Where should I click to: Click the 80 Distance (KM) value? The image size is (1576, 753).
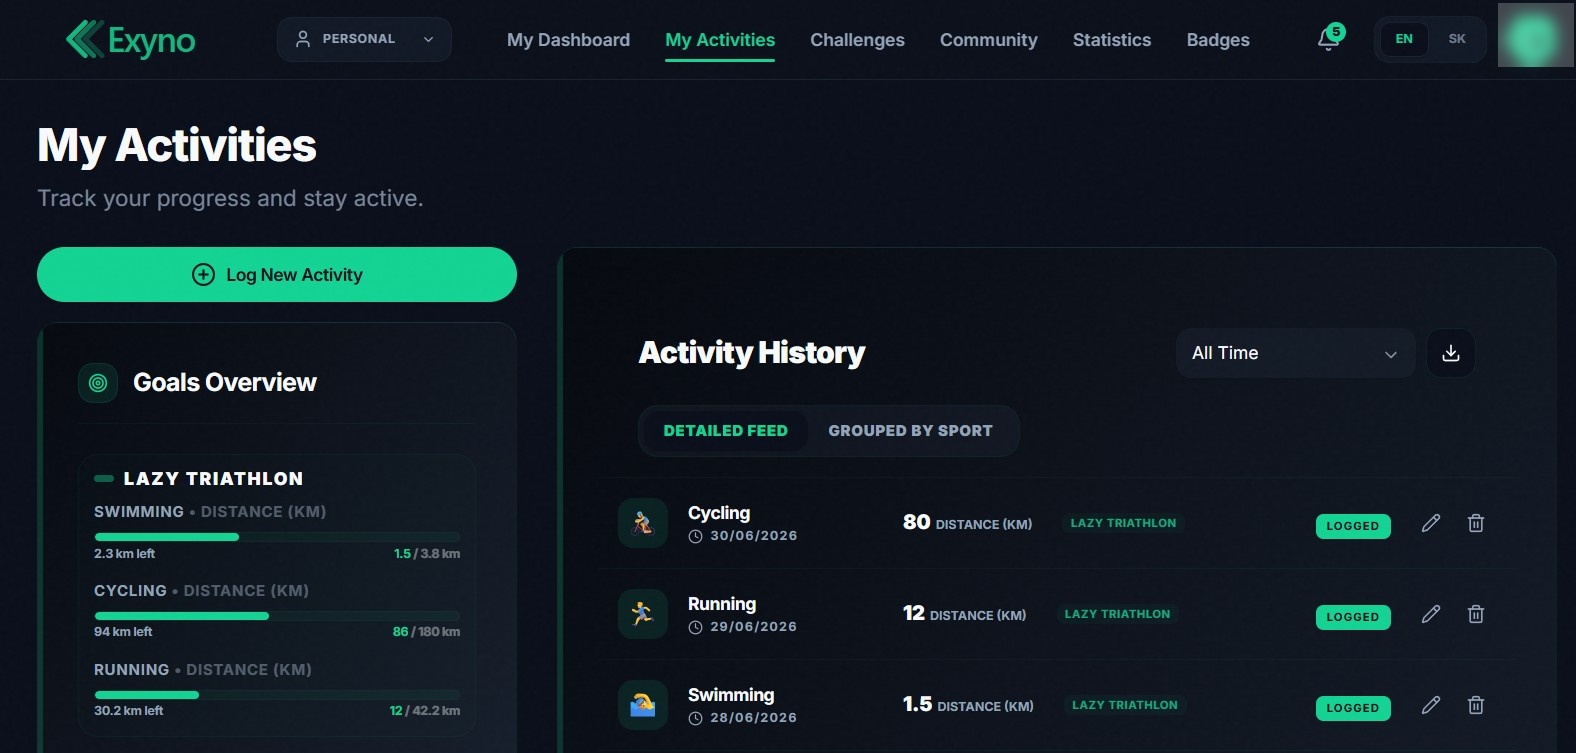(x=967, y=523)
